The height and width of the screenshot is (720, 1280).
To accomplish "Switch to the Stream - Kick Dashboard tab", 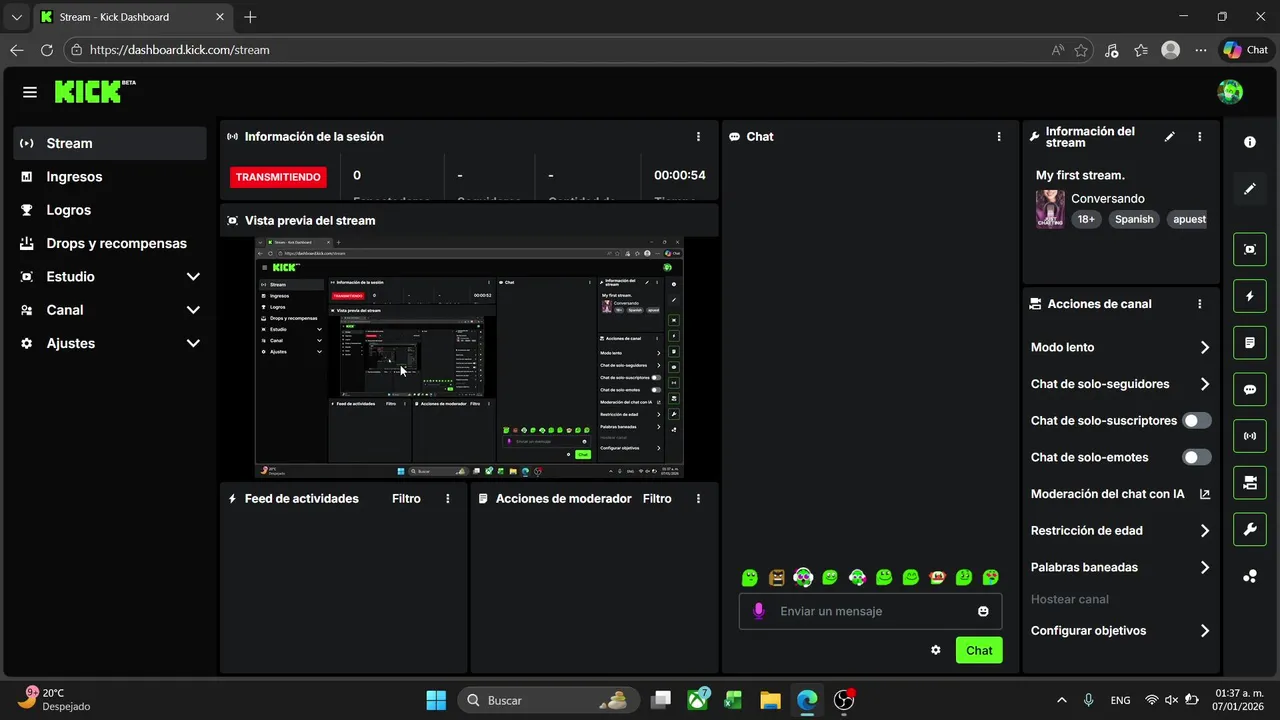I will pos(133,17).
